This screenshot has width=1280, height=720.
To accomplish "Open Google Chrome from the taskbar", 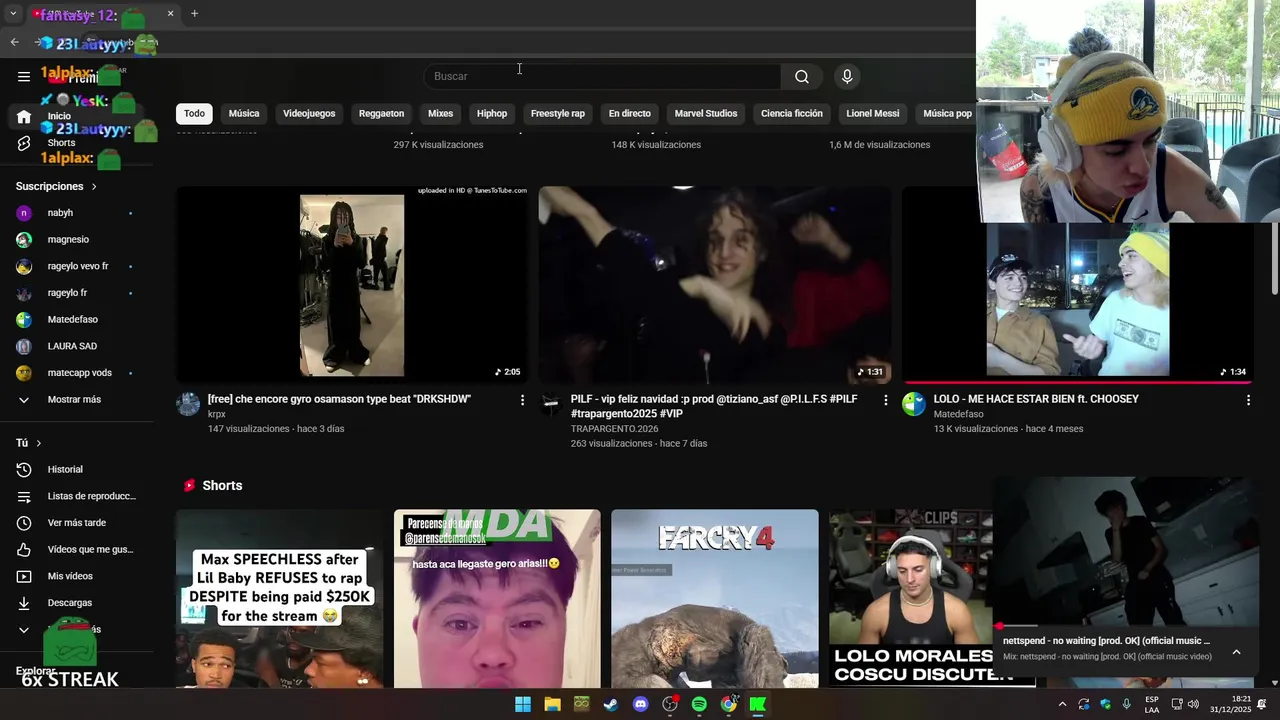I will [729, 704].
